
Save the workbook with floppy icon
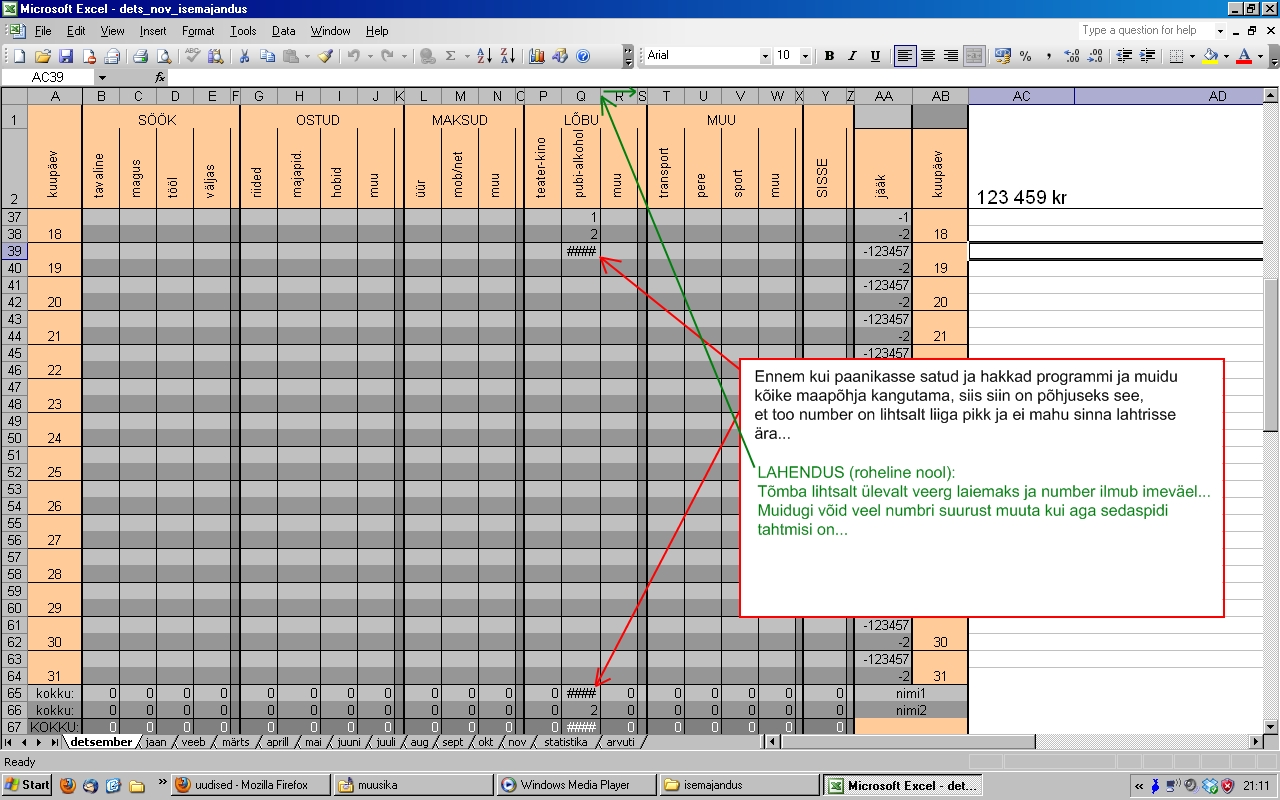click(66, 56)
